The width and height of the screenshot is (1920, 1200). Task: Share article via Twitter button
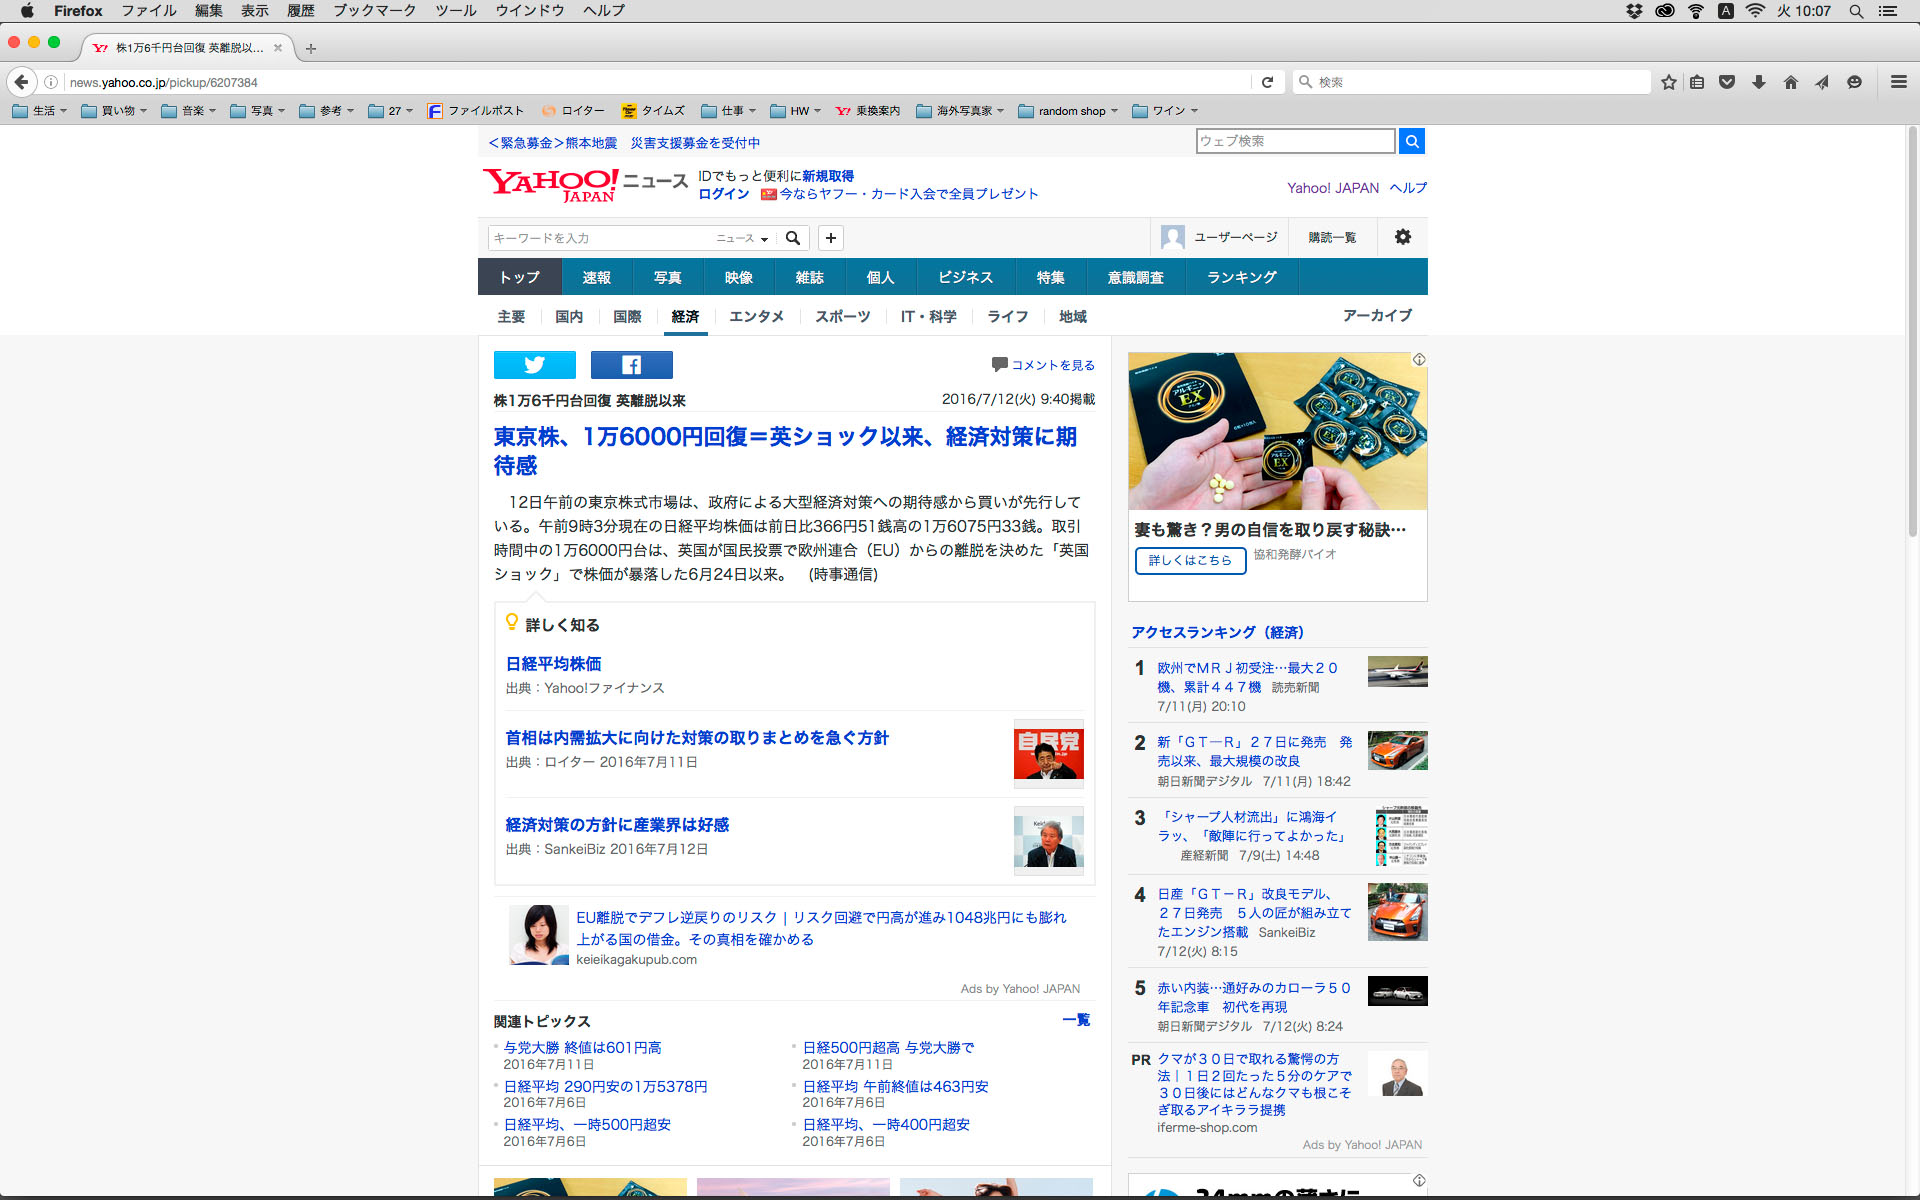click(534, 365)
